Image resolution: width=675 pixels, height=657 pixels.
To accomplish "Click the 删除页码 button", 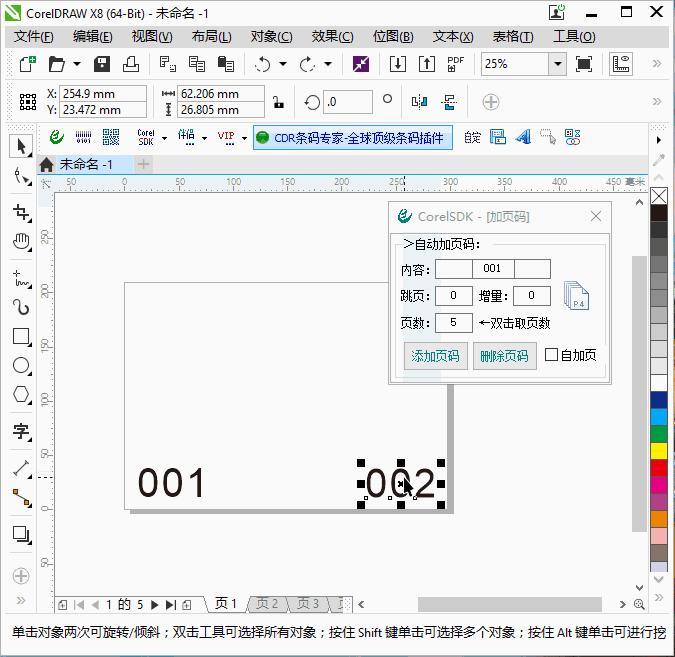I will (x=504, y=356).
